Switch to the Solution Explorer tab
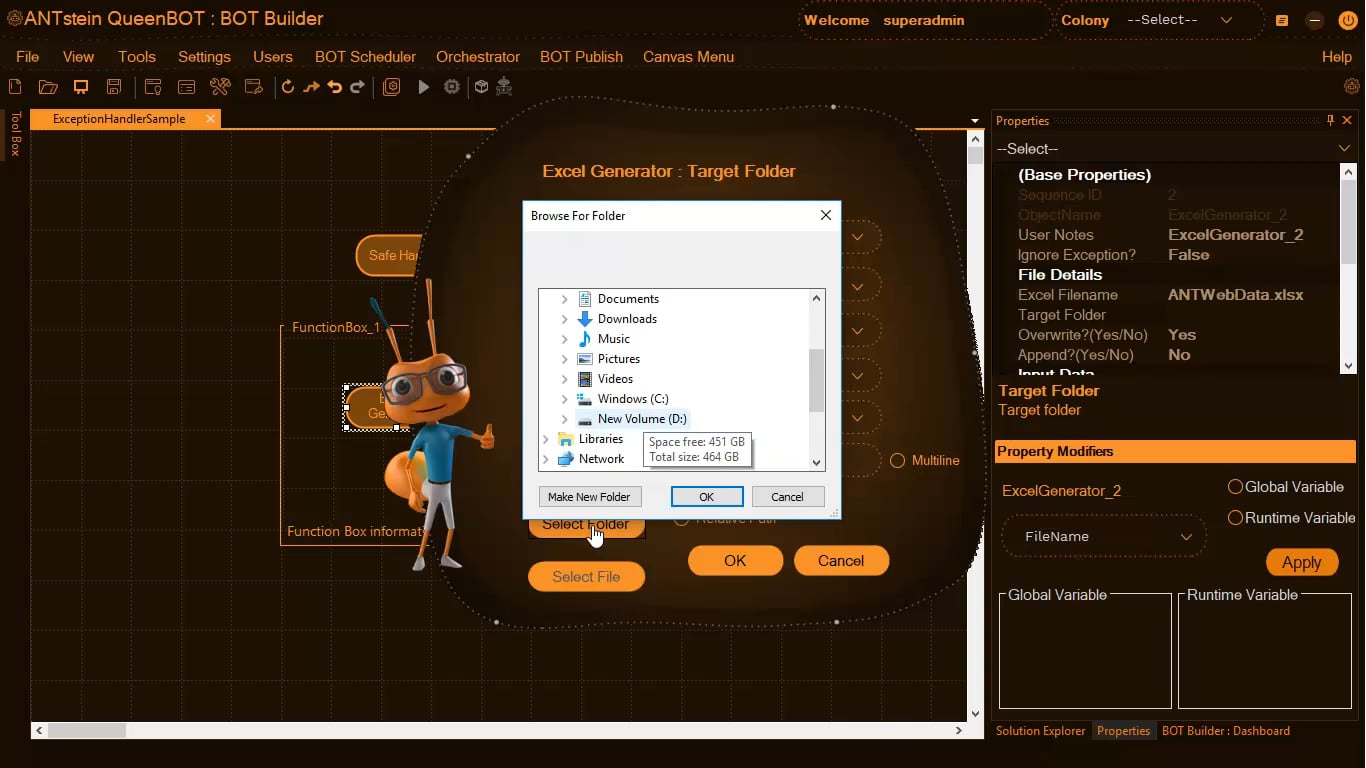Image resolution: width=1366 pixels, height=768 pixels. tap(1040, 731)
